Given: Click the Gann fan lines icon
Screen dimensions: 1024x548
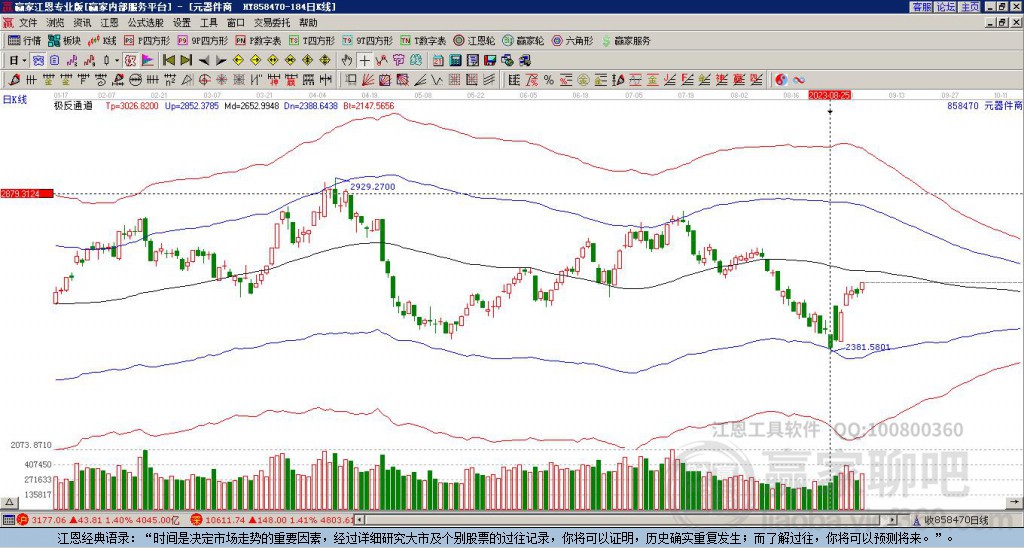Looking at the screenshot, I should 368,80.
